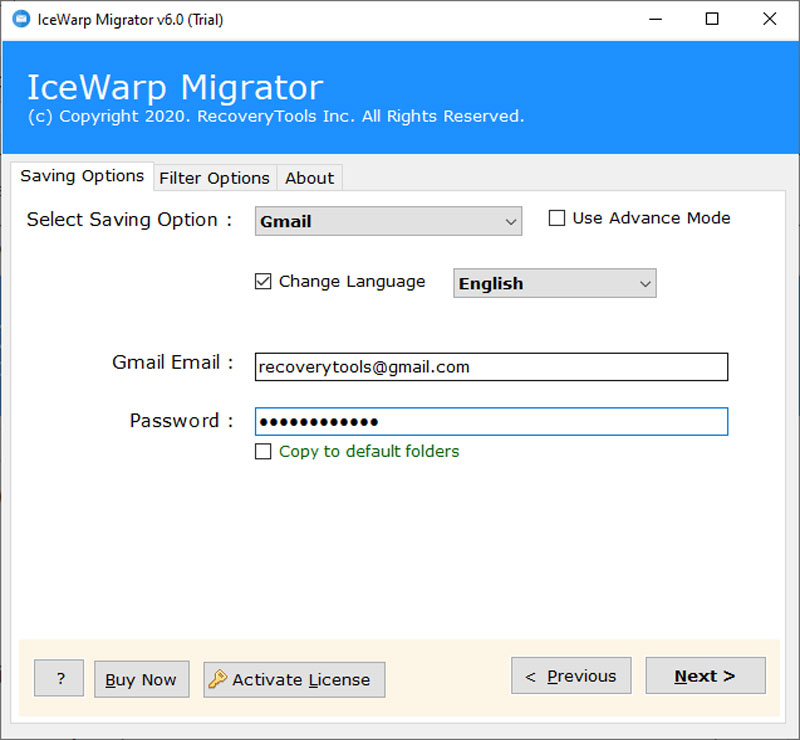Go back with the Previous button
Image resolution: width=800 pixels, height=740 pixels.
[x=571, y=676]
